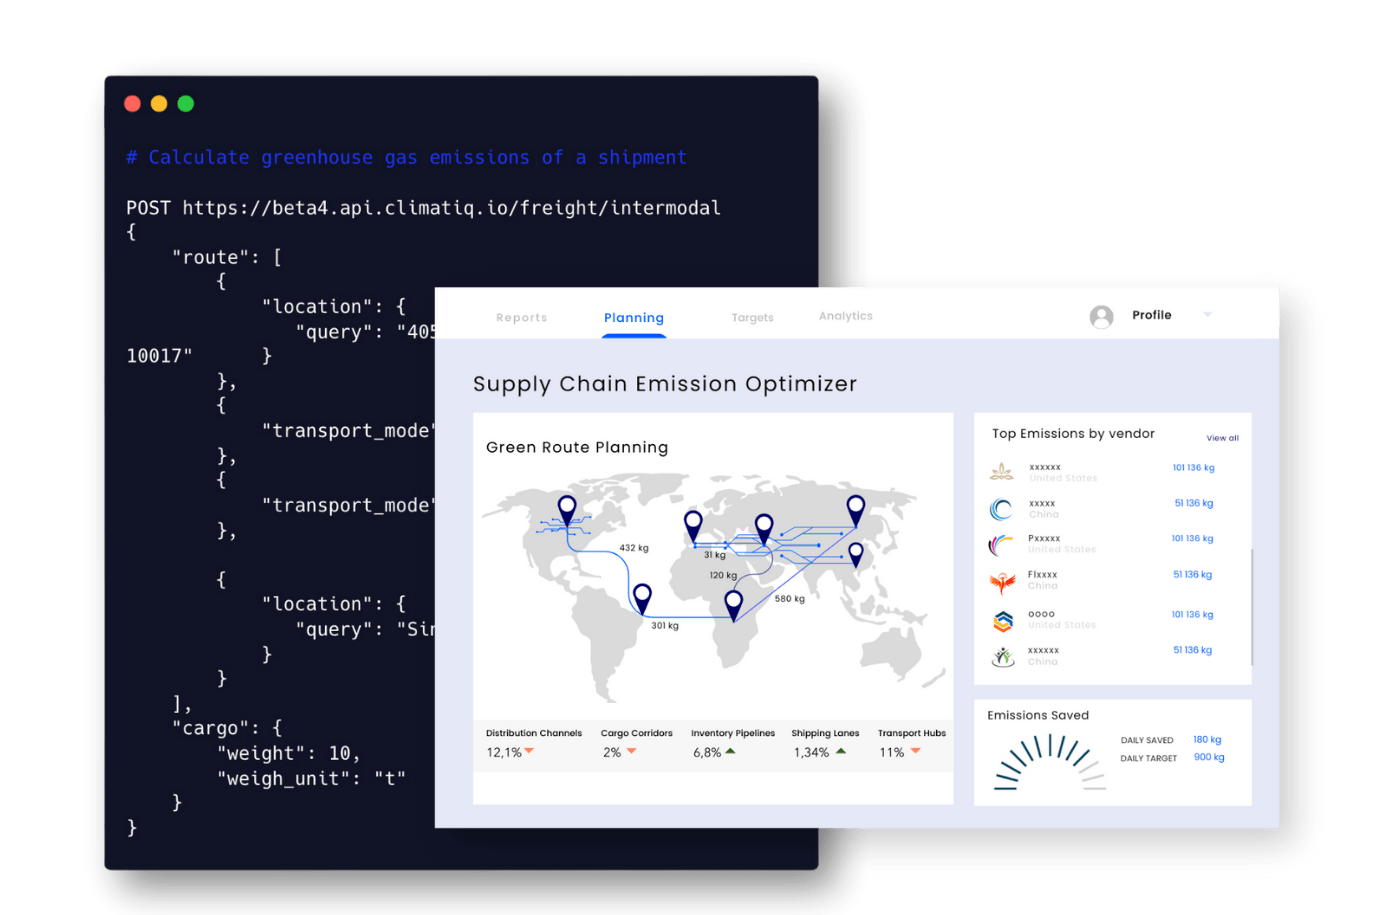
Task: Open the Analytics tab
Action: tap(845, 316)
